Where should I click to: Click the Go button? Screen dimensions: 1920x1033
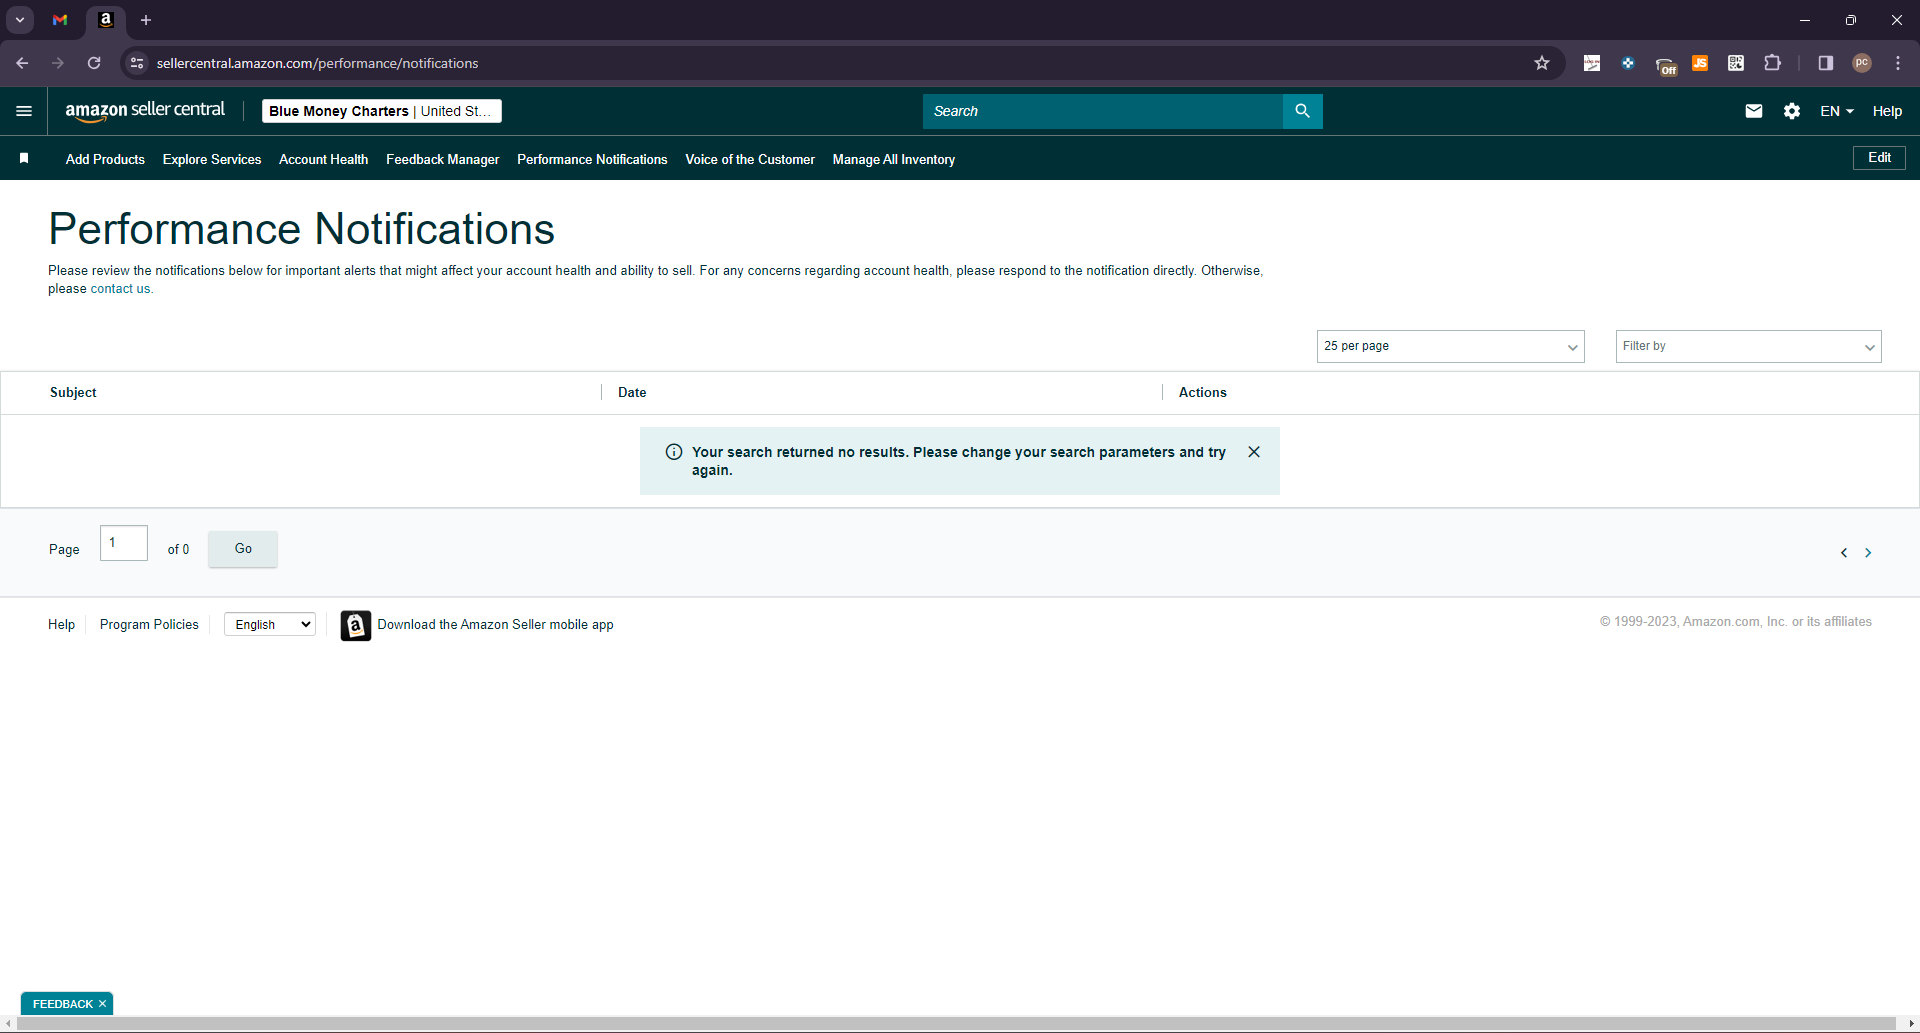[x=243, y=549]
